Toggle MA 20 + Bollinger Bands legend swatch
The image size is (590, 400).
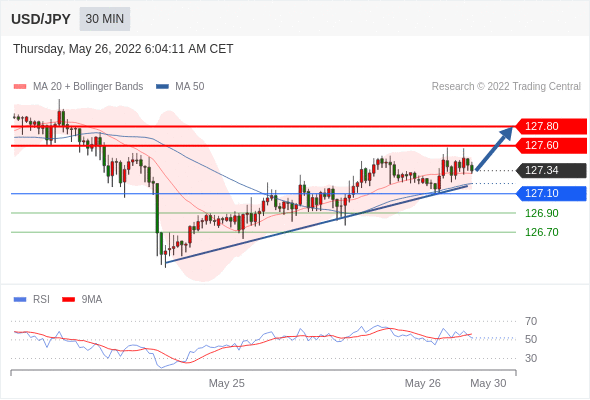tap(20, 87)
